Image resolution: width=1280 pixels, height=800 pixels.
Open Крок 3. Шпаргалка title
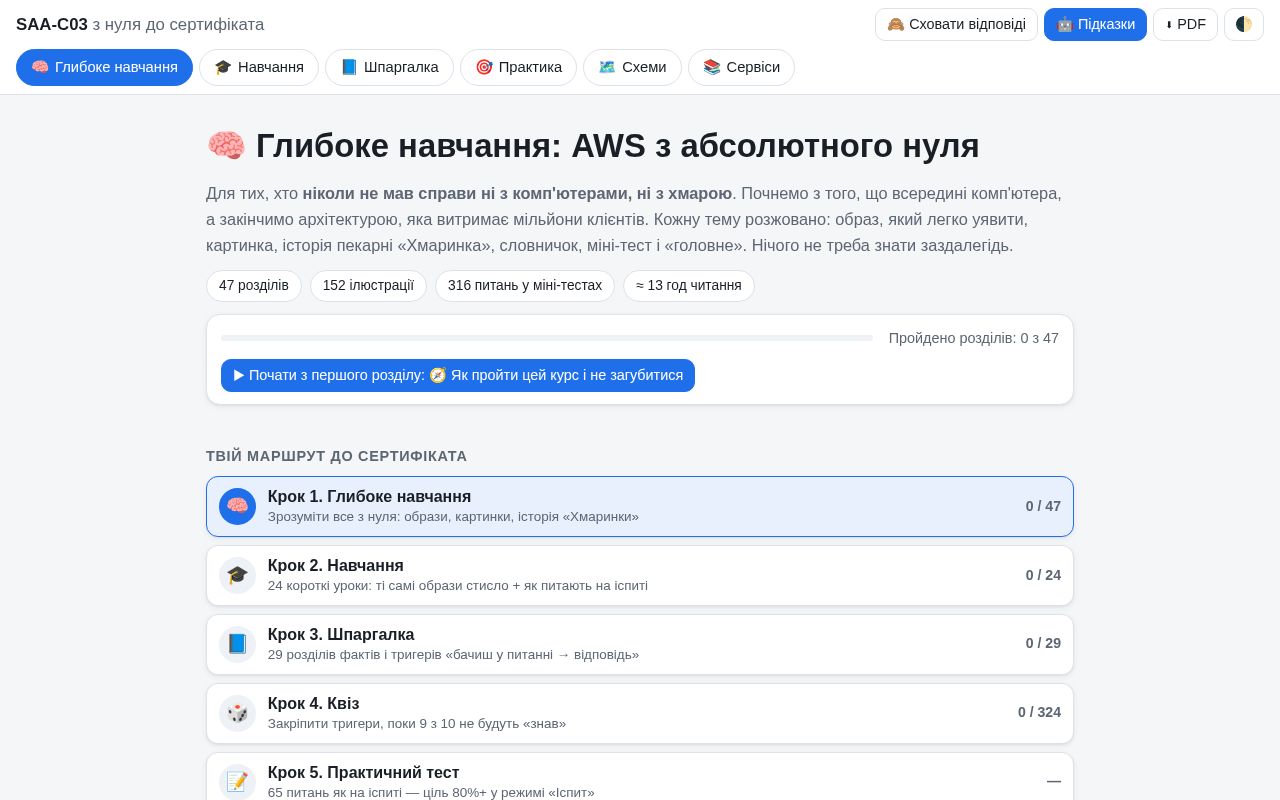point(341,635)
